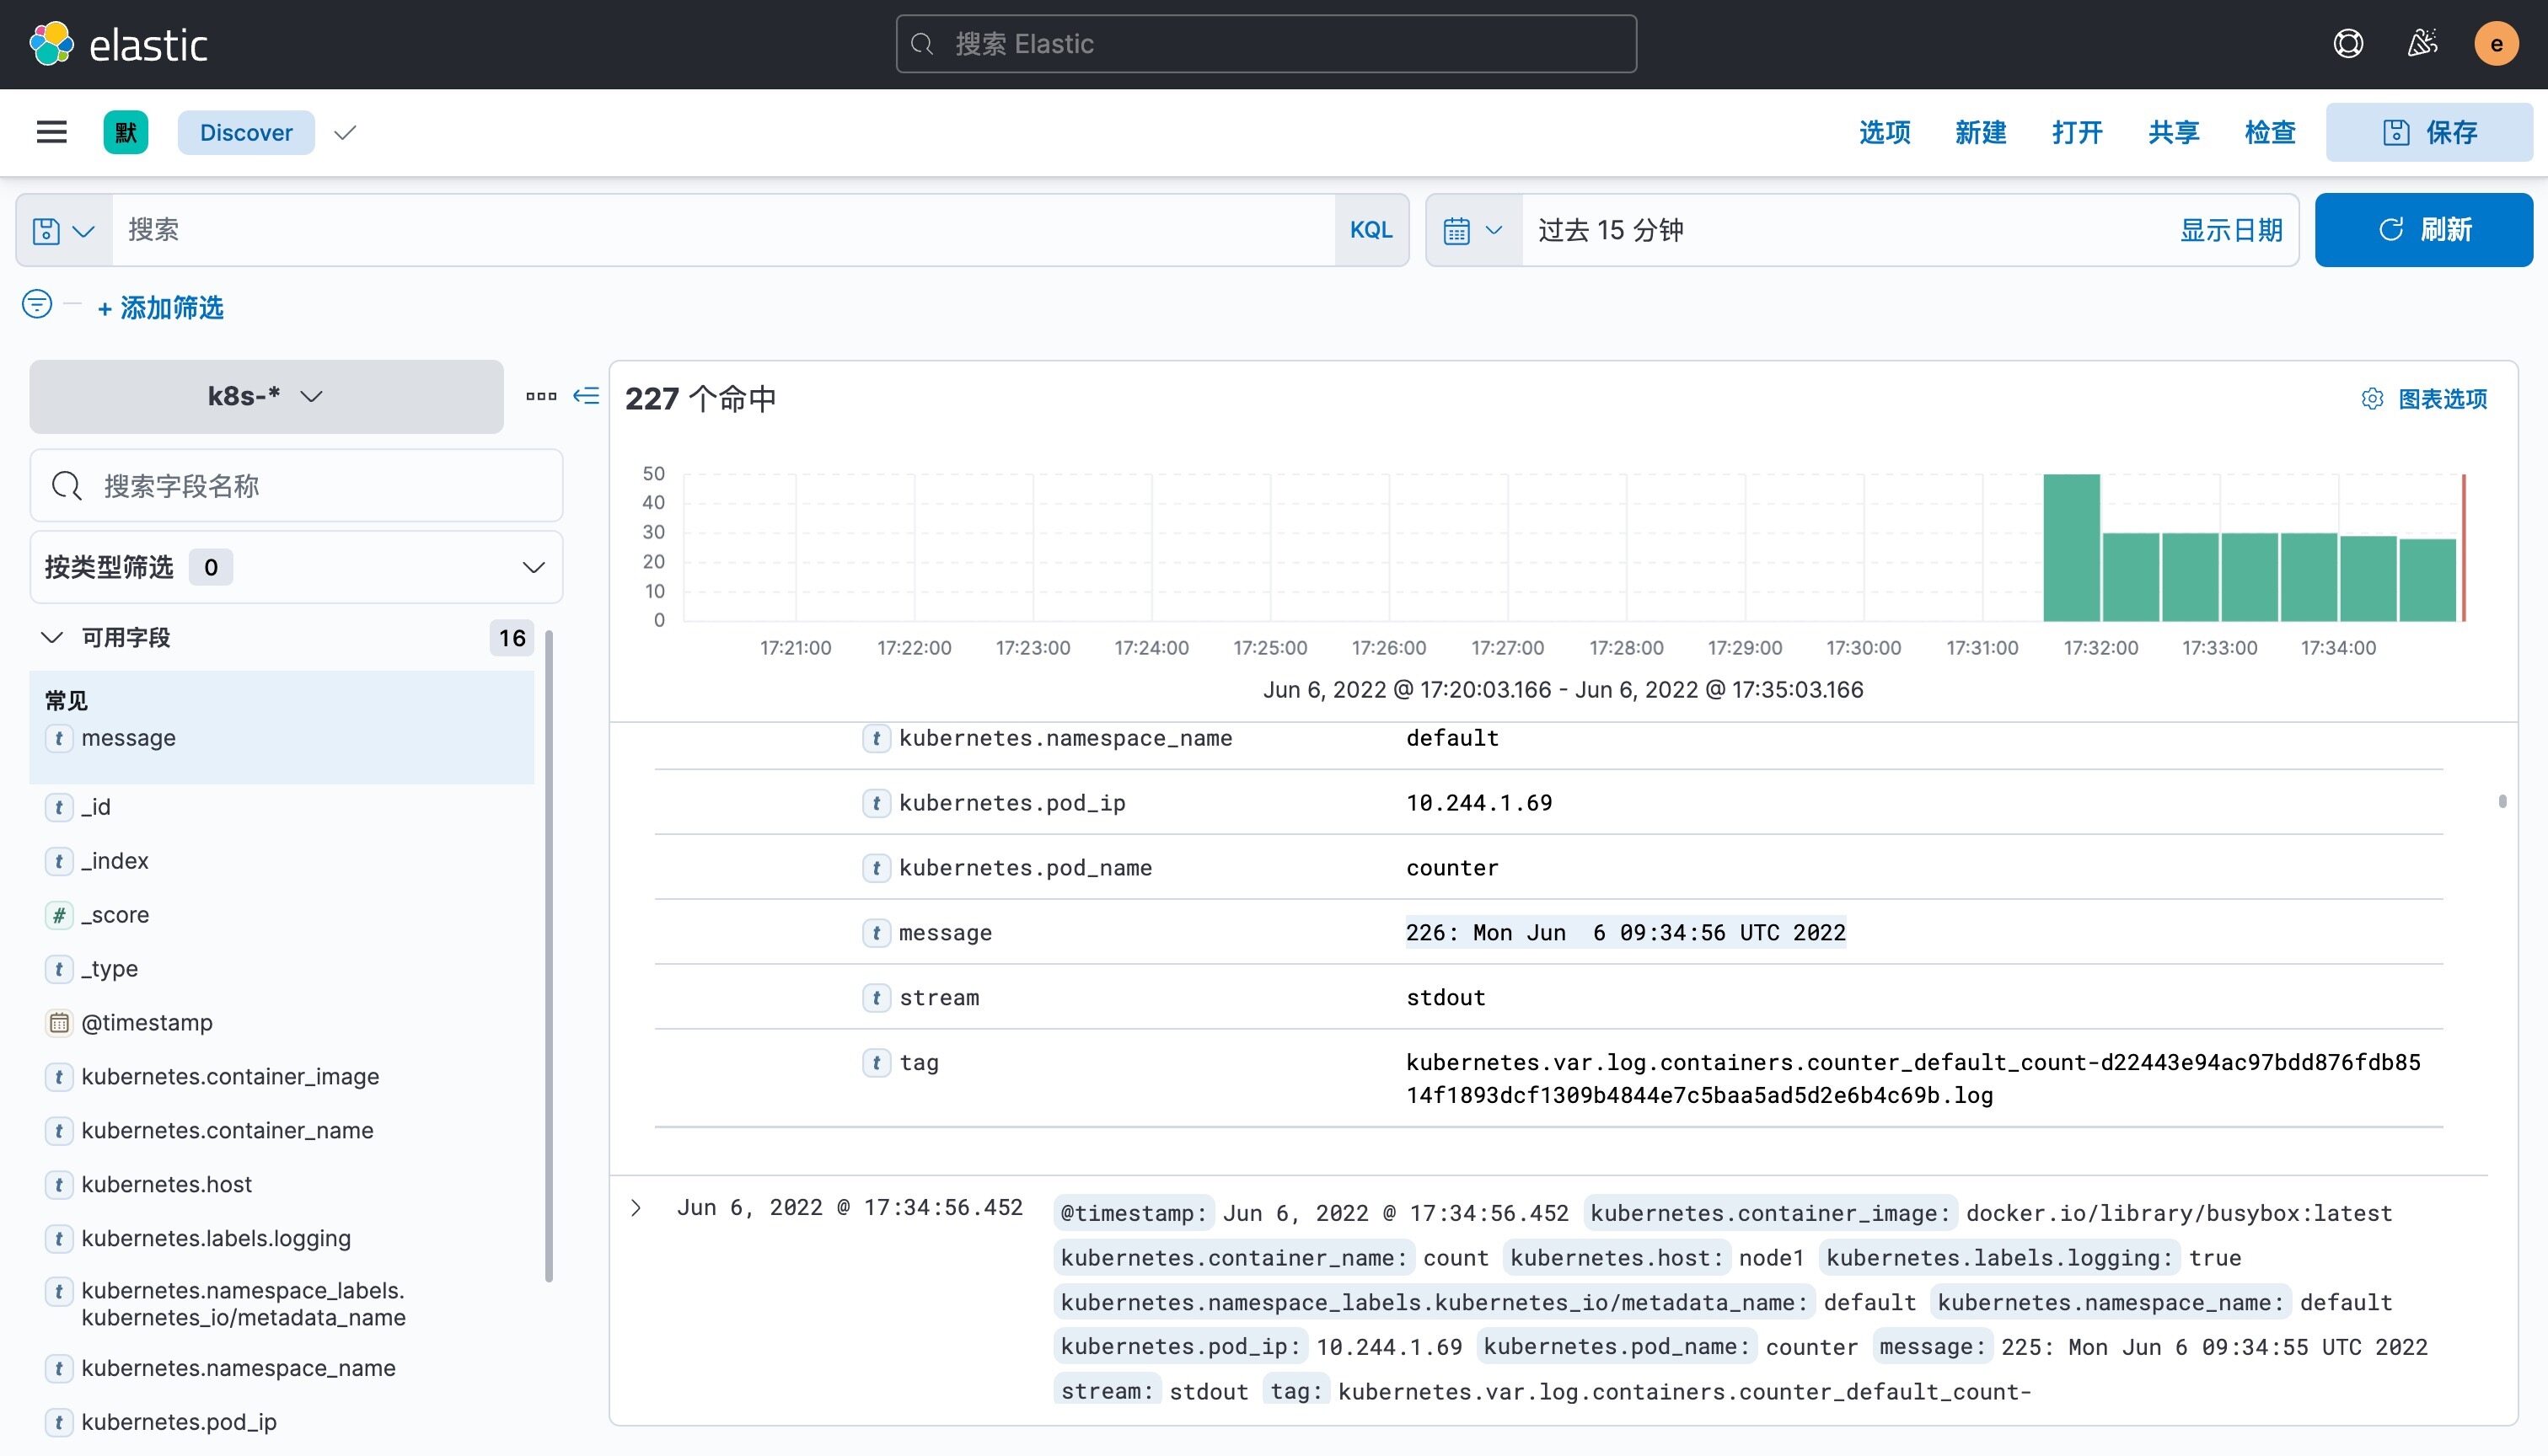The height and width of the screenshot is (1456, 2548).
Task: Expand the 17:34:56.452 document row
Action: pyautogui.click(x=636, y=1208)
